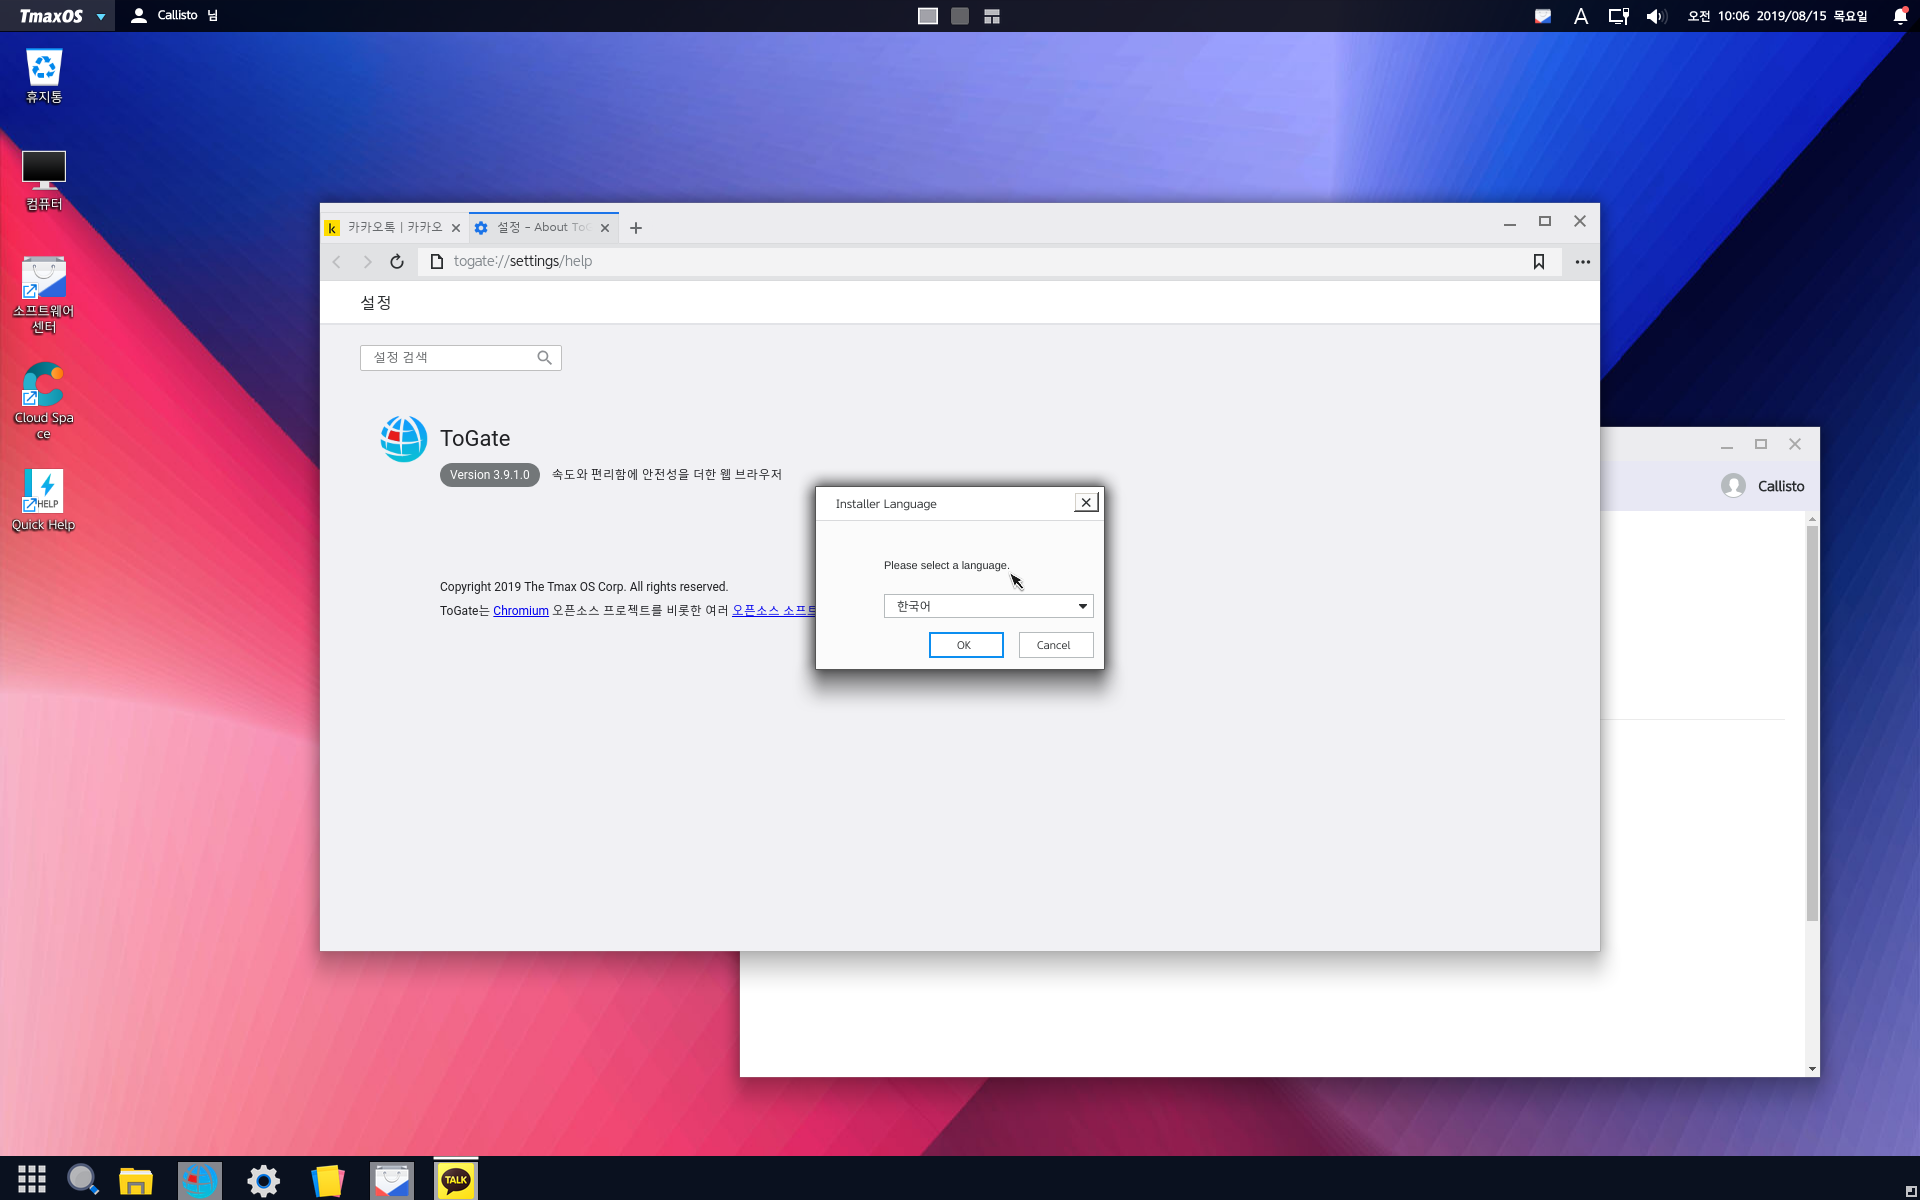Open the browser three-dot menu
Screen dimensions: 1920x1200
point(1583,262)
